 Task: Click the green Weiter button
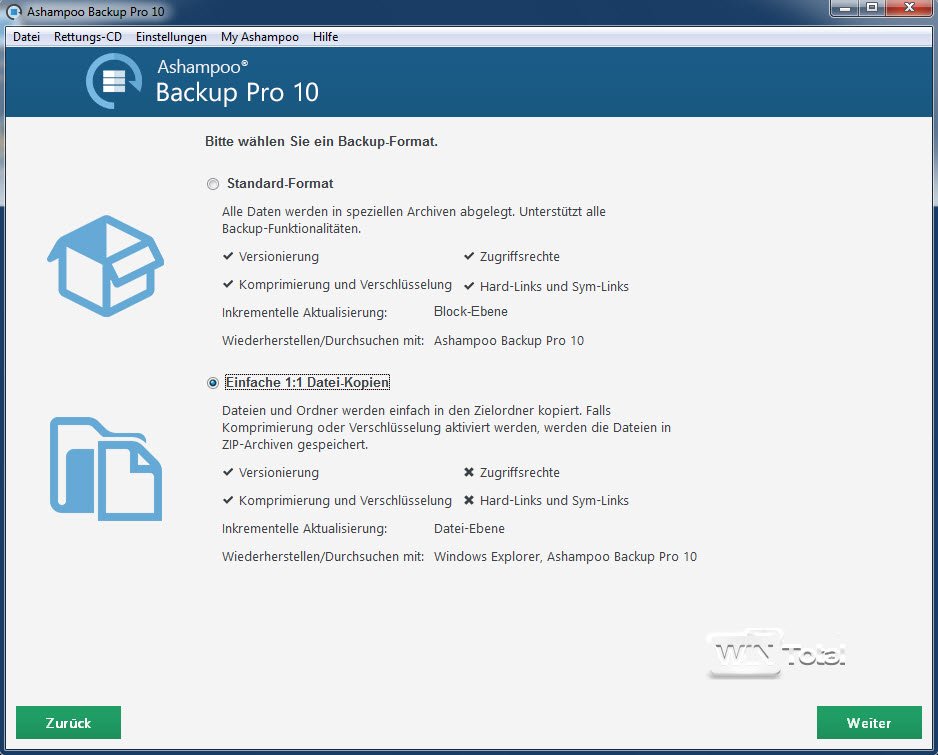click(869, 723)
